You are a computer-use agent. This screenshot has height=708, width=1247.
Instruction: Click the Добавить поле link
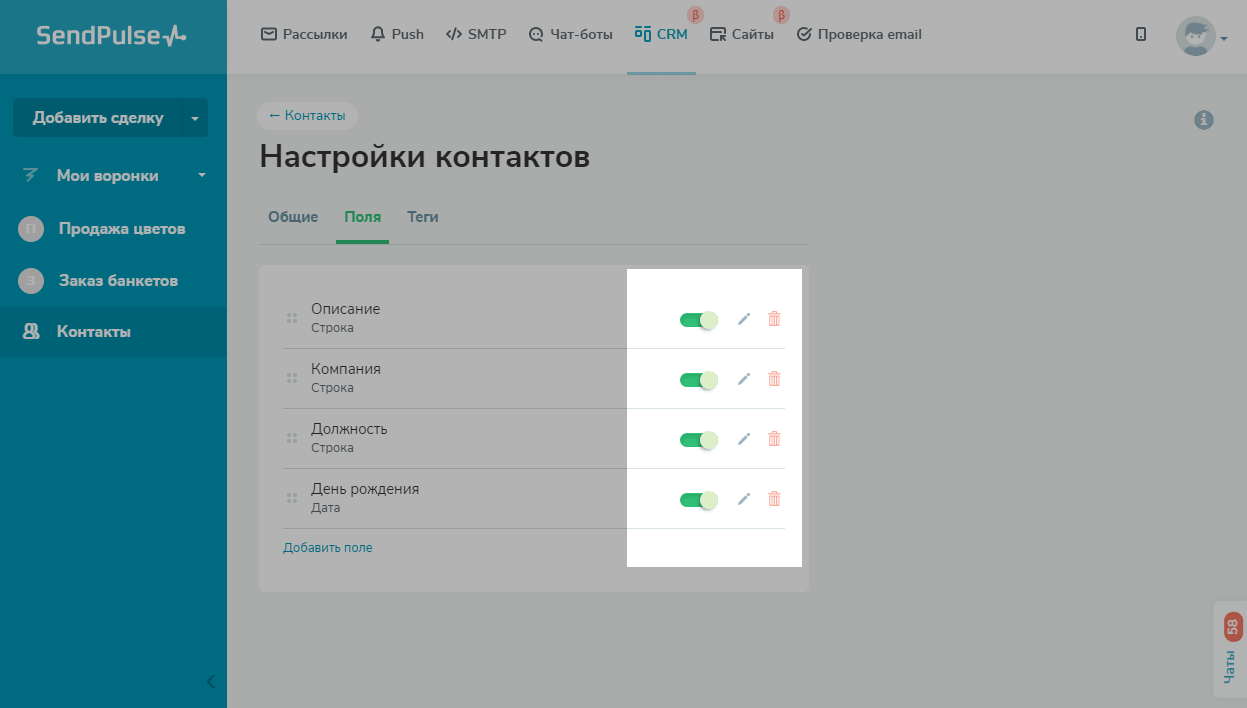point(327,548)
